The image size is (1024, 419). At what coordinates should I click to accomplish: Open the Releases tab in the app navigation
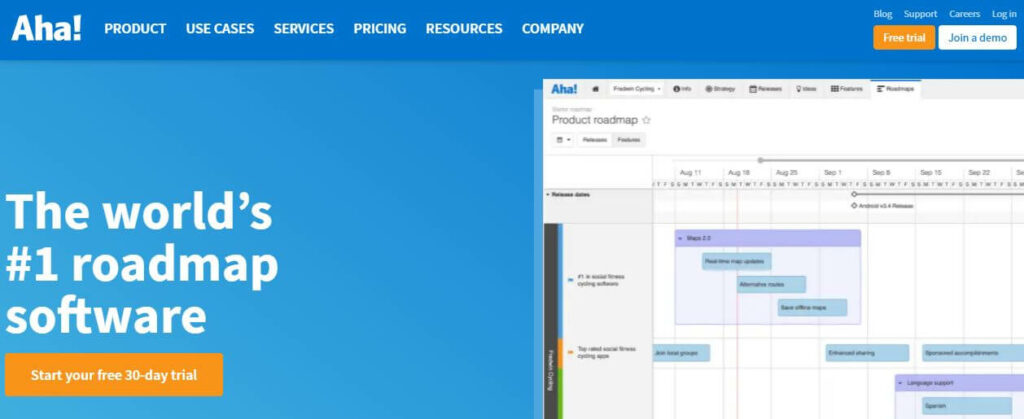click(765, 89)
